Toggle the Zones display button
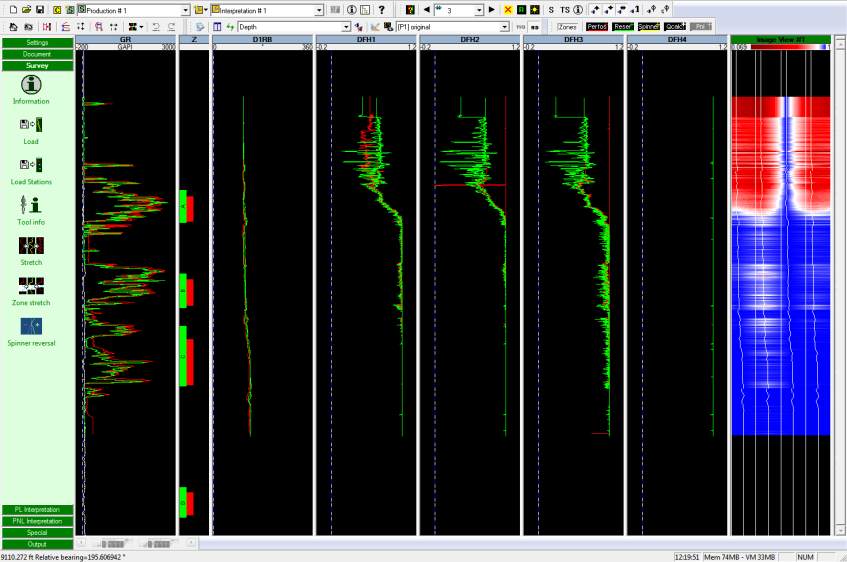847x562 pixels. 567,26
